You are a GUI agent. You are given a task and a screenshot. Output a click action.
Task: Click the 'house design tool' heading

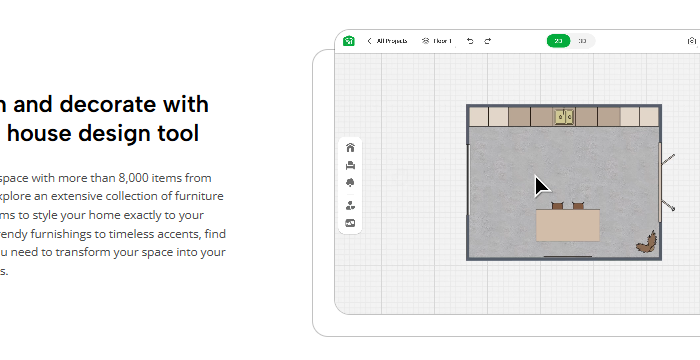pos(103,133)
